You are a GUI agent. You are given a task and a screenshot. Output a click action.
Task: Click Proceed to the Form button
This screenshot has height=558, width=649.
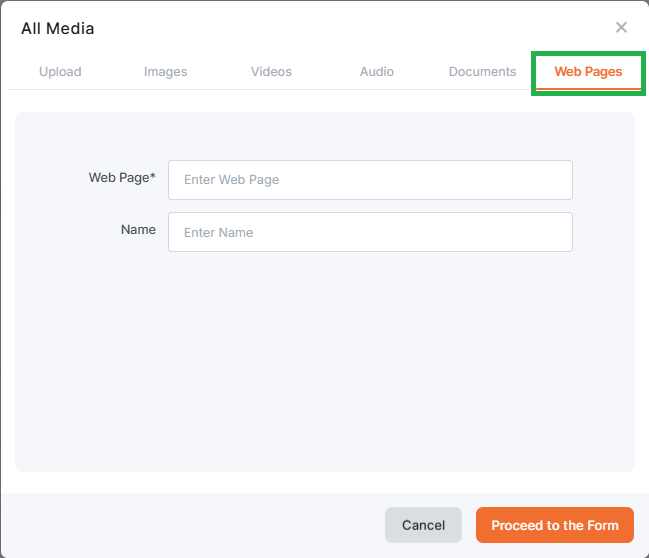[x=554, y=525]
